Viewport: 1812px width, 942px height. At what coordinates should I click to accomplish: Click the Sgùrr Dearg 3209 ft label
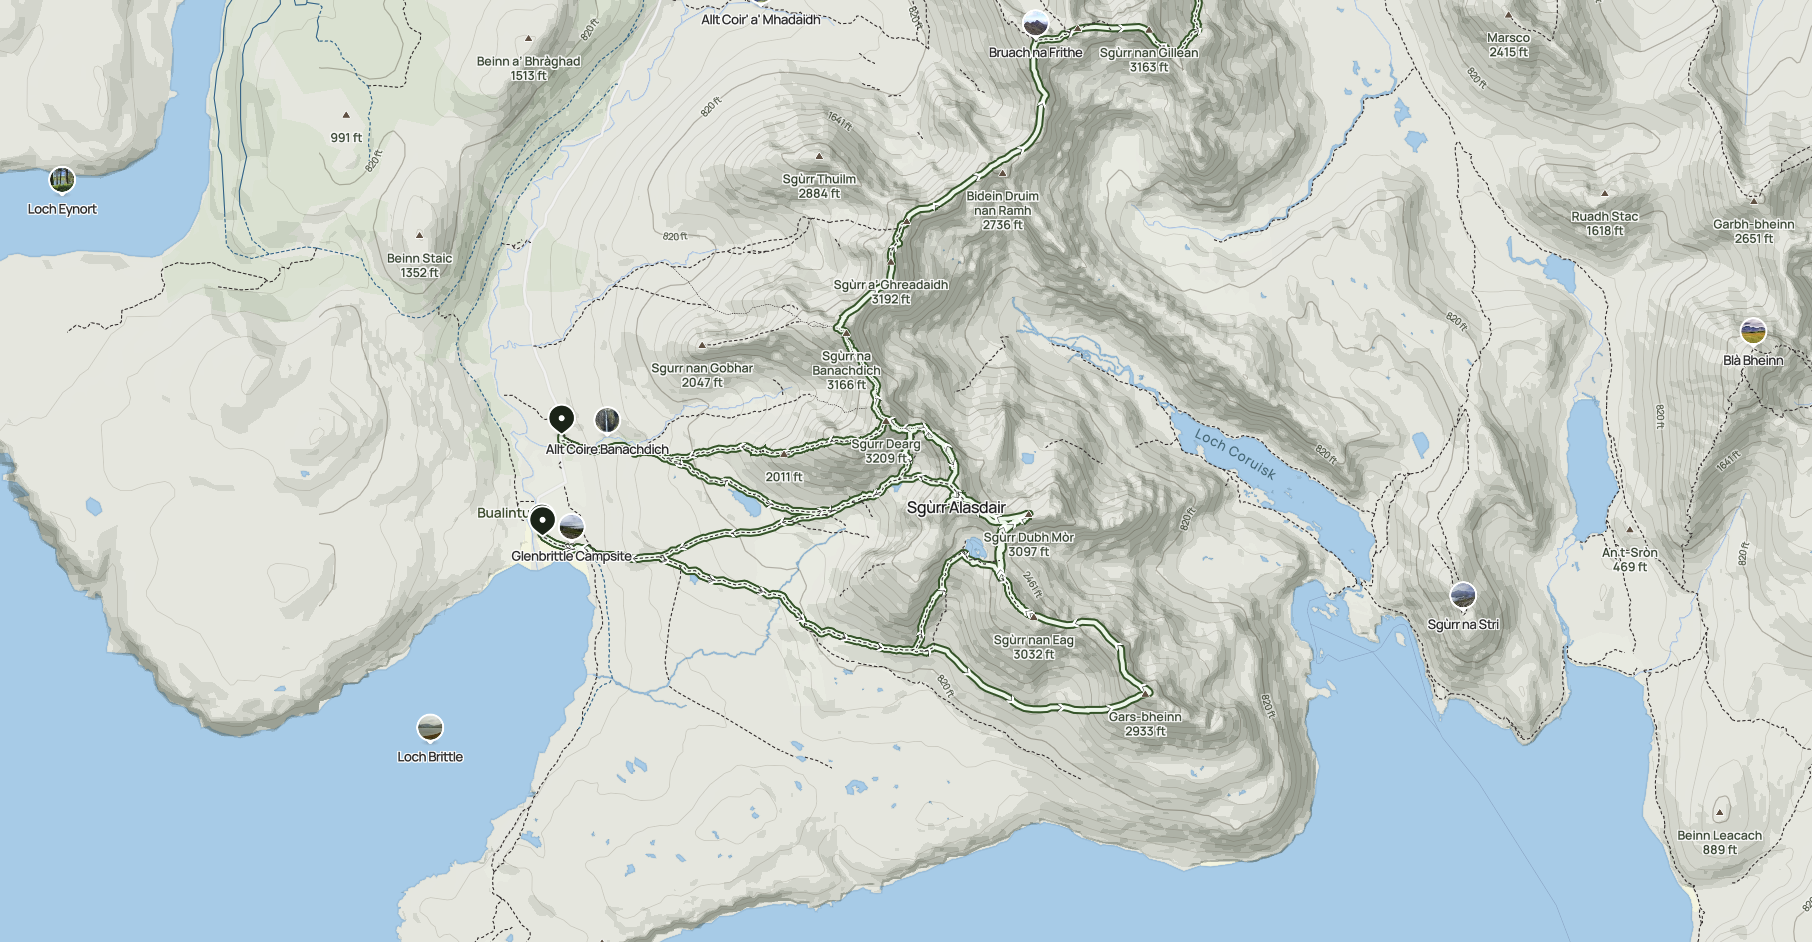[886, 451]
